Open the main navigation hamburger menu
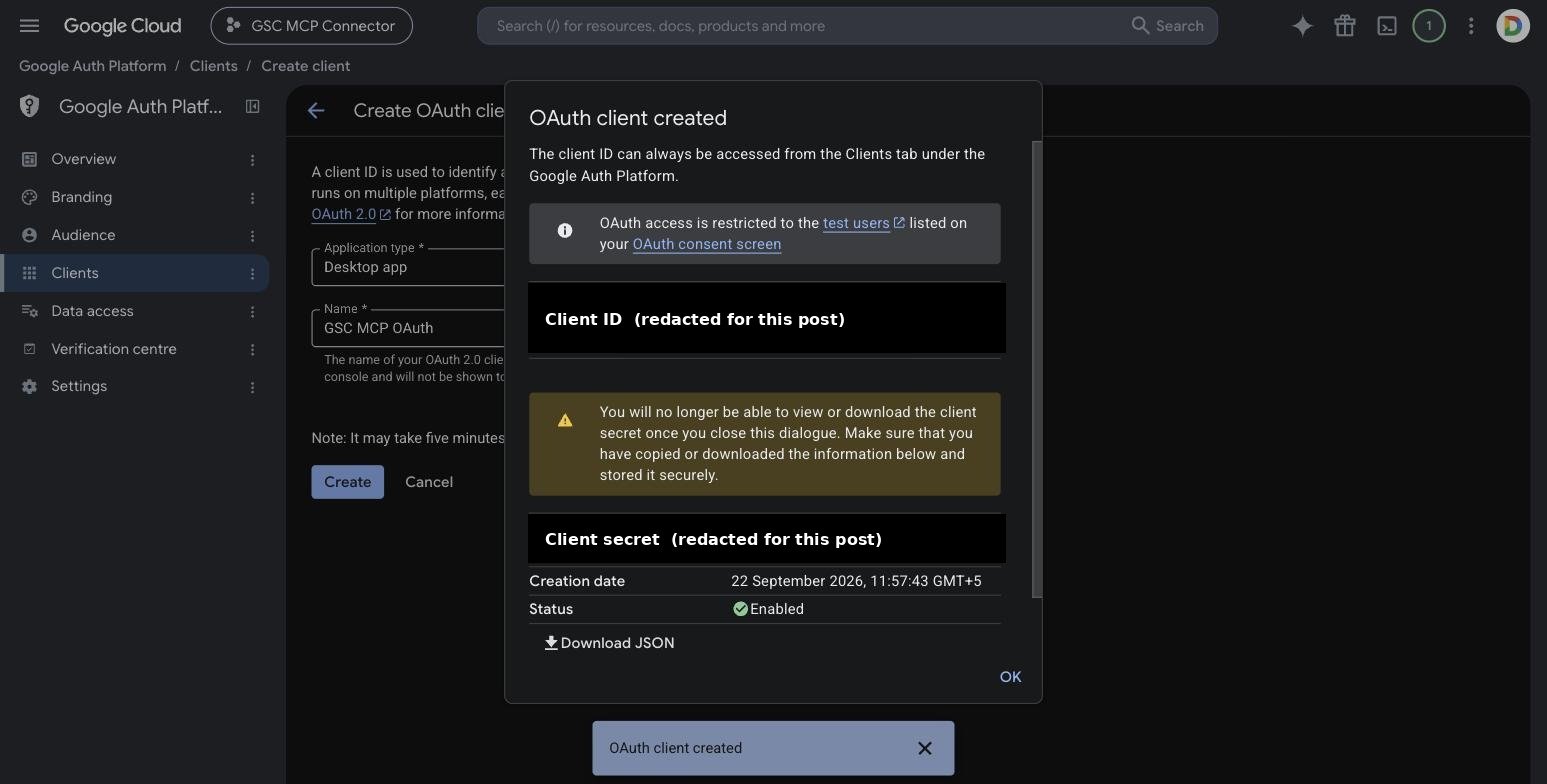 (x=29, y=26)
